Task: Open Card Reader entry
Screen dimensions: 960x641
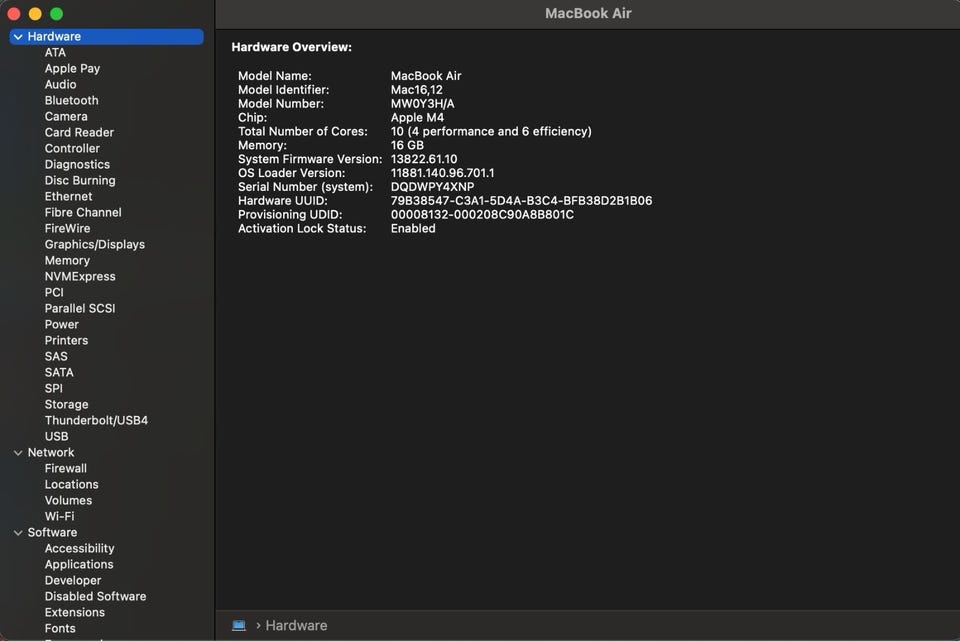Action: [x=80, y=132]
